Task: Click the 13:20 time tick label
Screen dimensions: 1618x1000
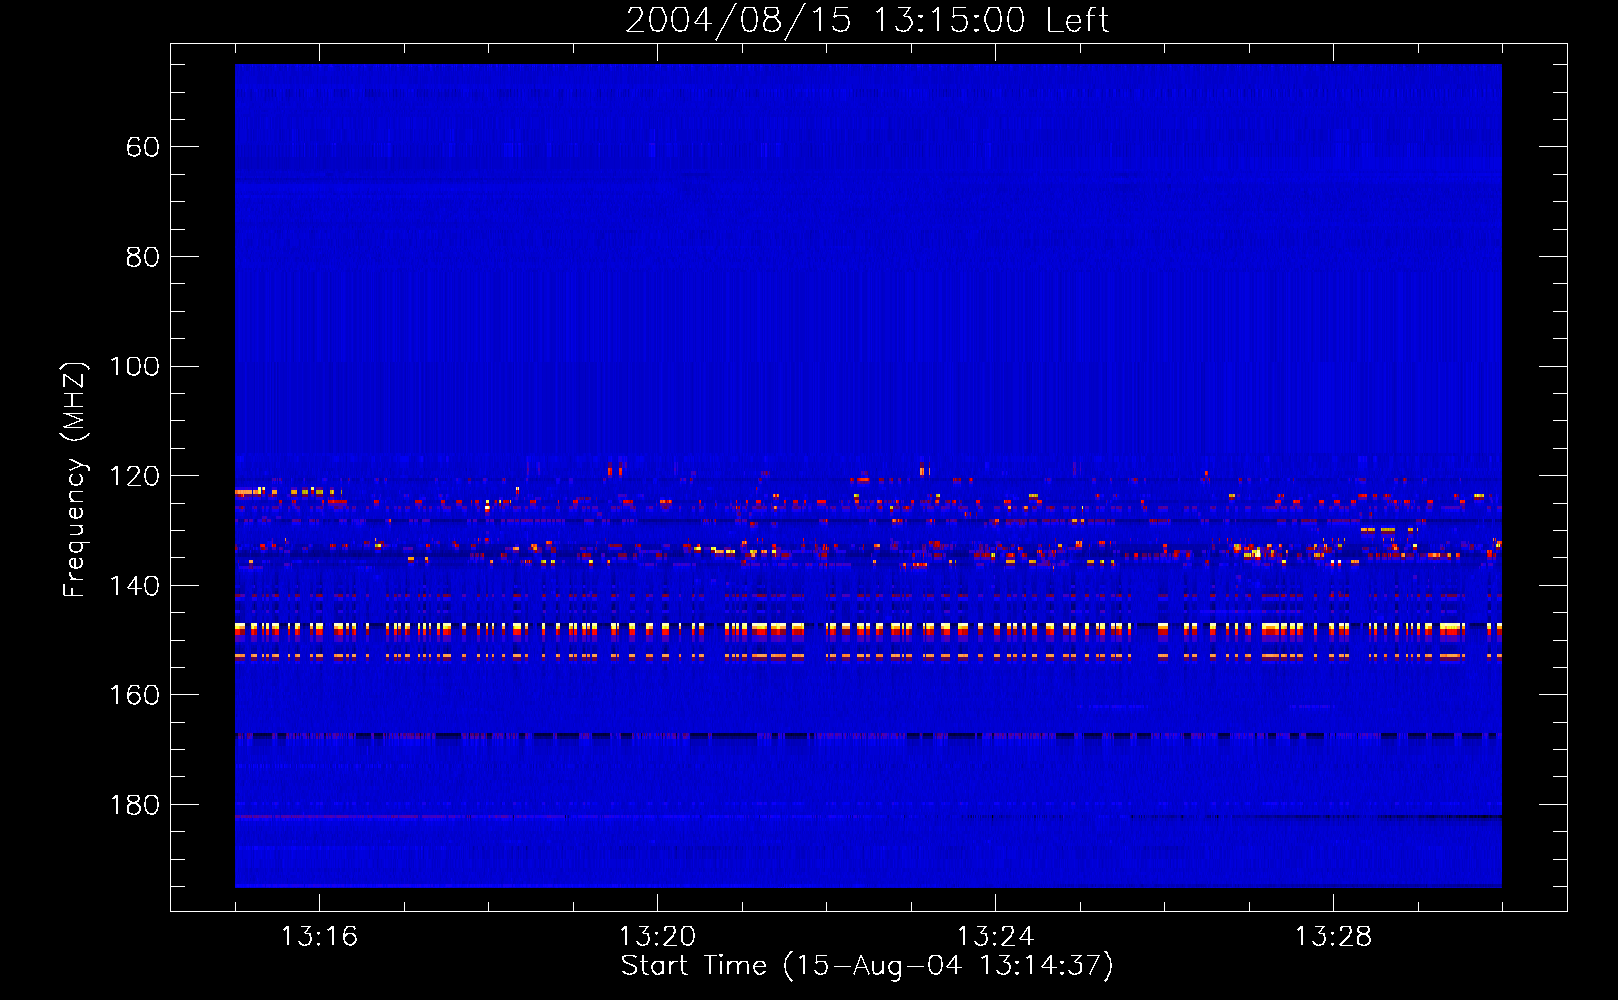Action: pos(657,937)
